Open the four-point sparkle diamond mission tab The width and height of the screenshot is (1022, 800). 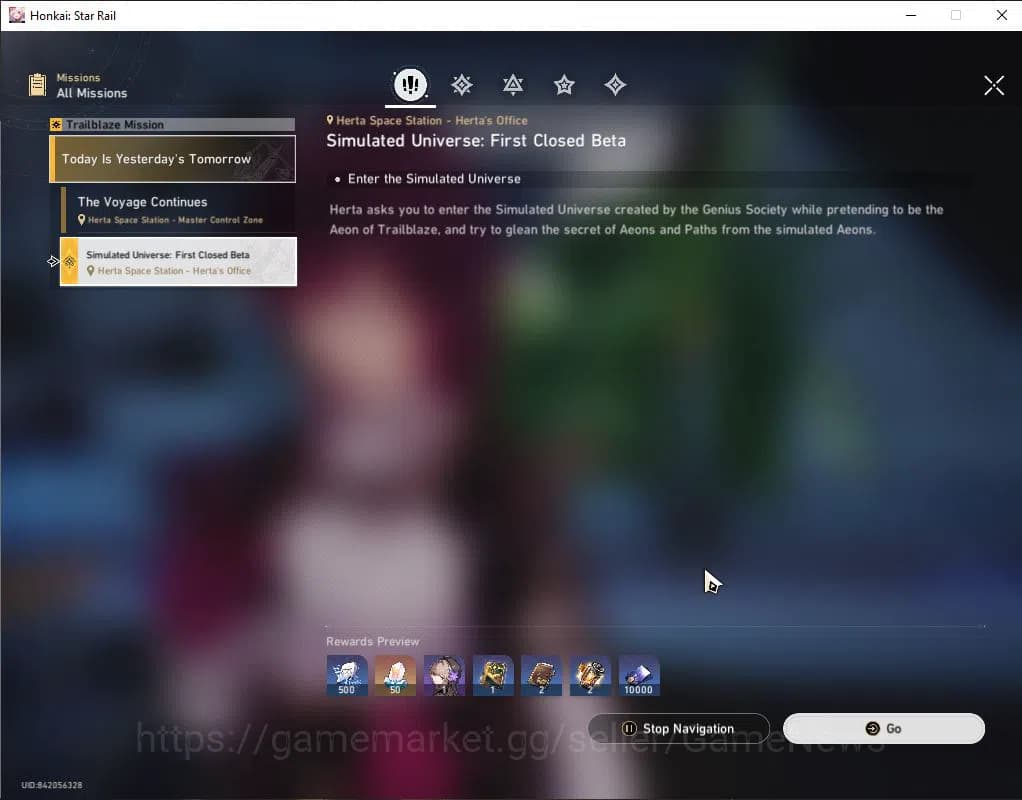click(x=461, y=85)
